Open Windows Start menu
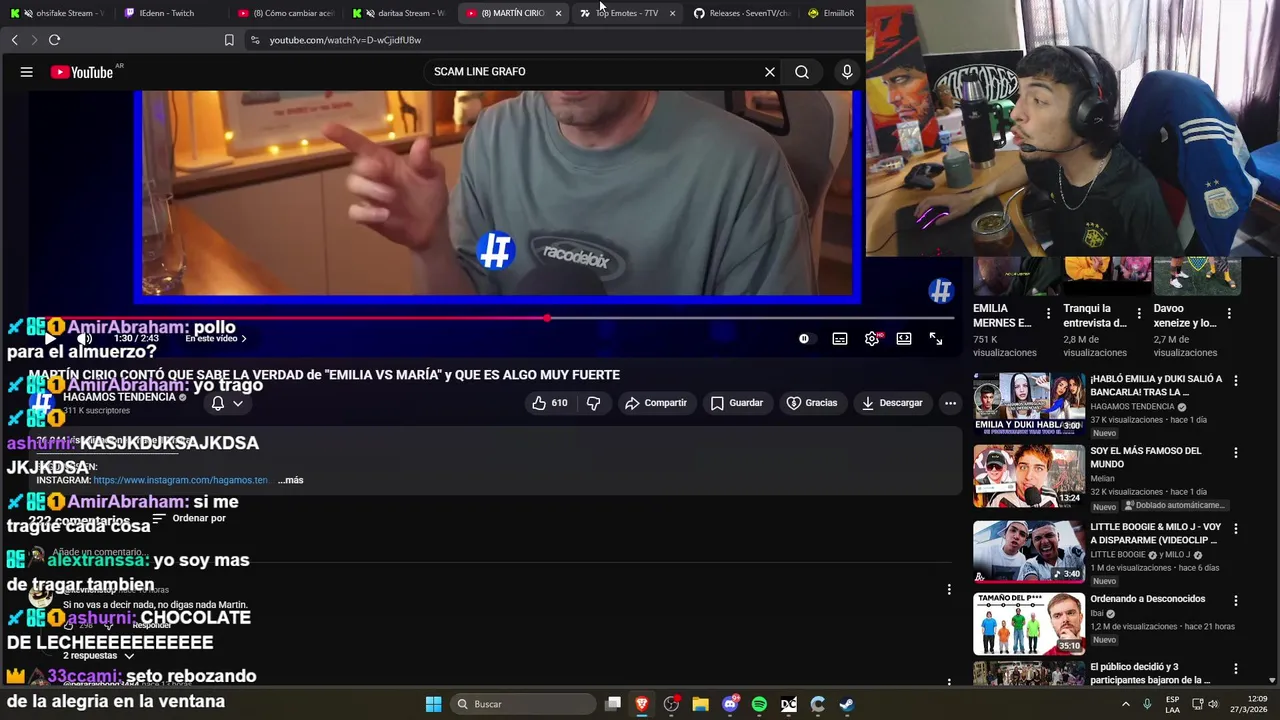 [434, 704]
